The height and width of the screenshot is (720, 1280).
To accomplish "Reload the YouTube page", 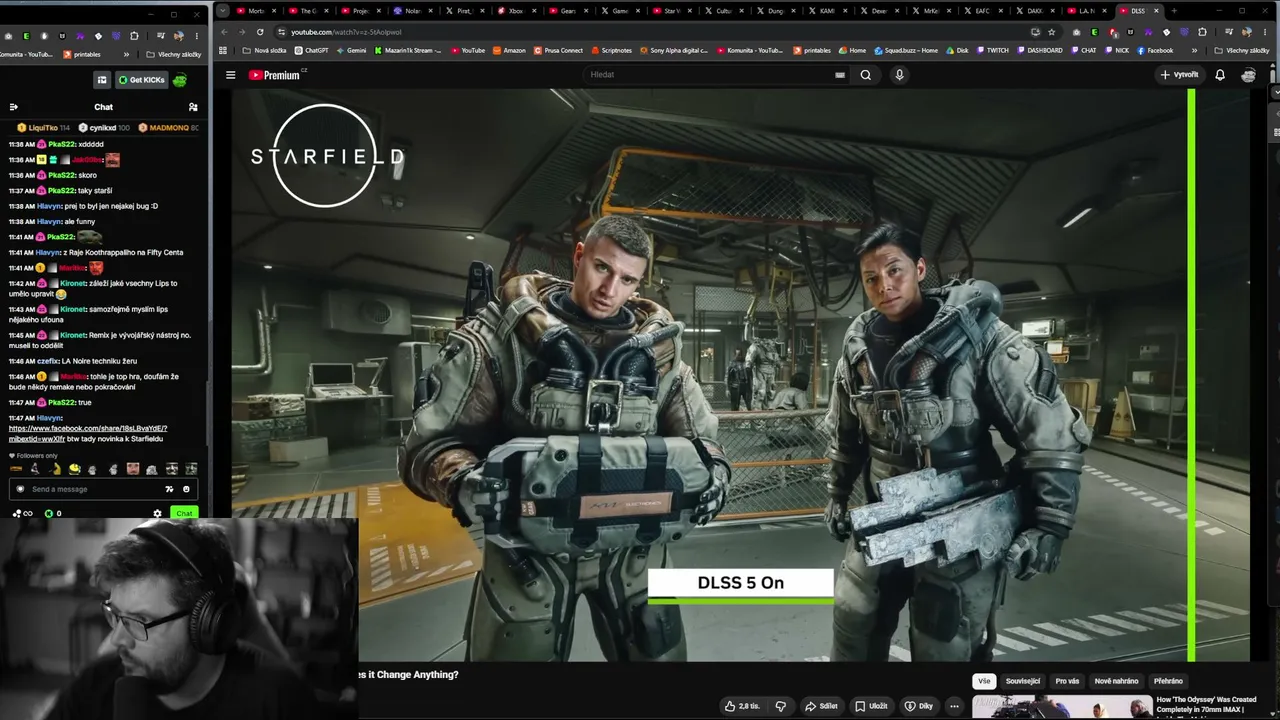I will (260, 32).
